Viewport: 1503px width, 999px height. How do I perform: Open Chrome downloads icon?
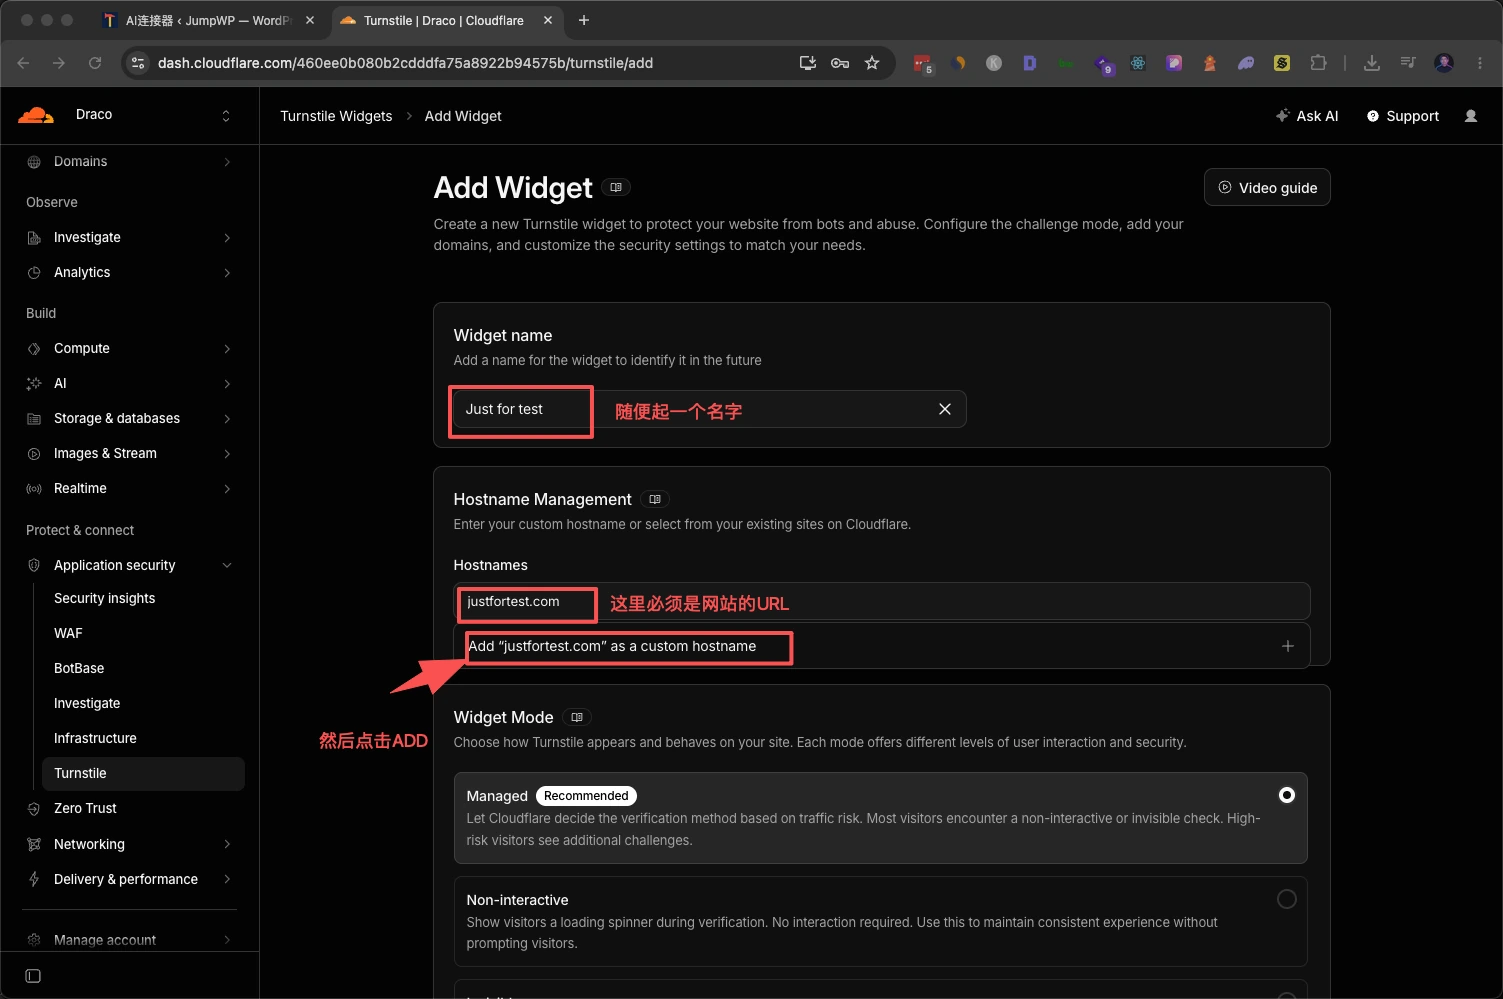1372,63
